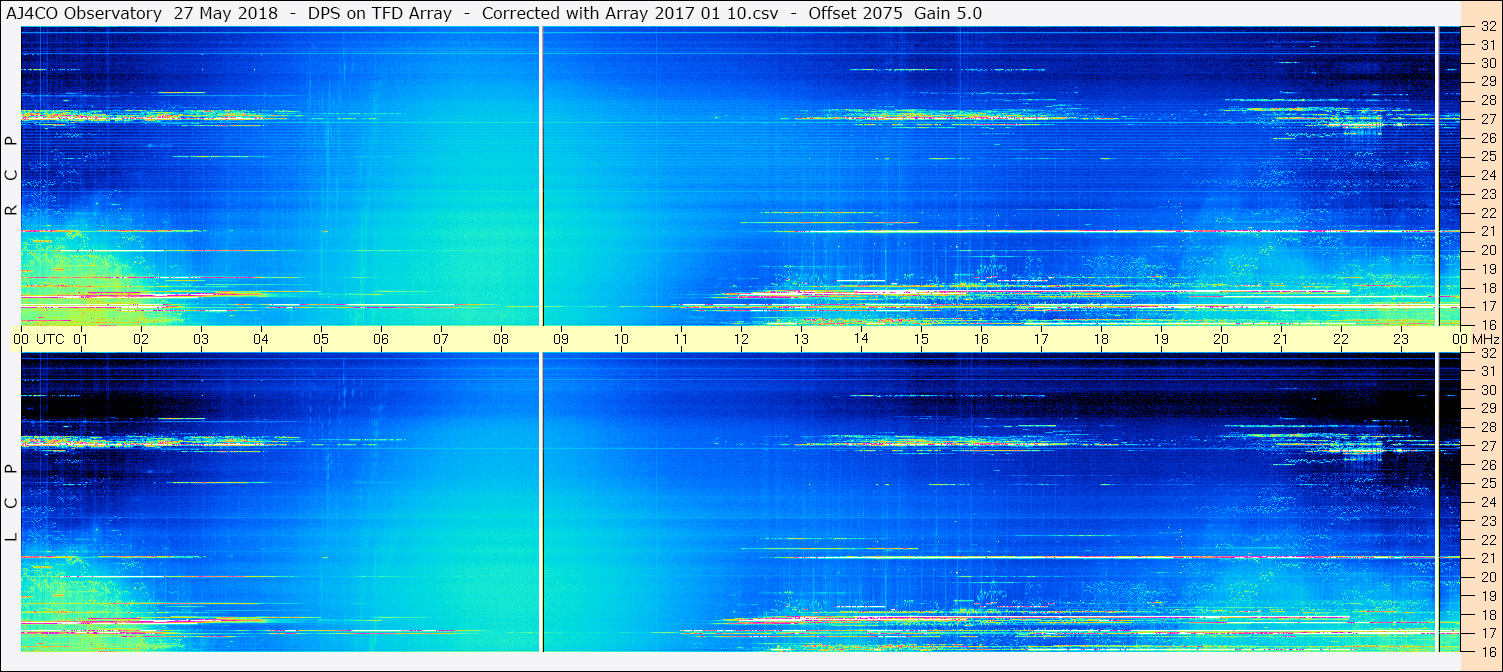Click the 22 MHz tick on LCP scale
This screenshot has height=672, width=1503.
tap(1487, 539)
